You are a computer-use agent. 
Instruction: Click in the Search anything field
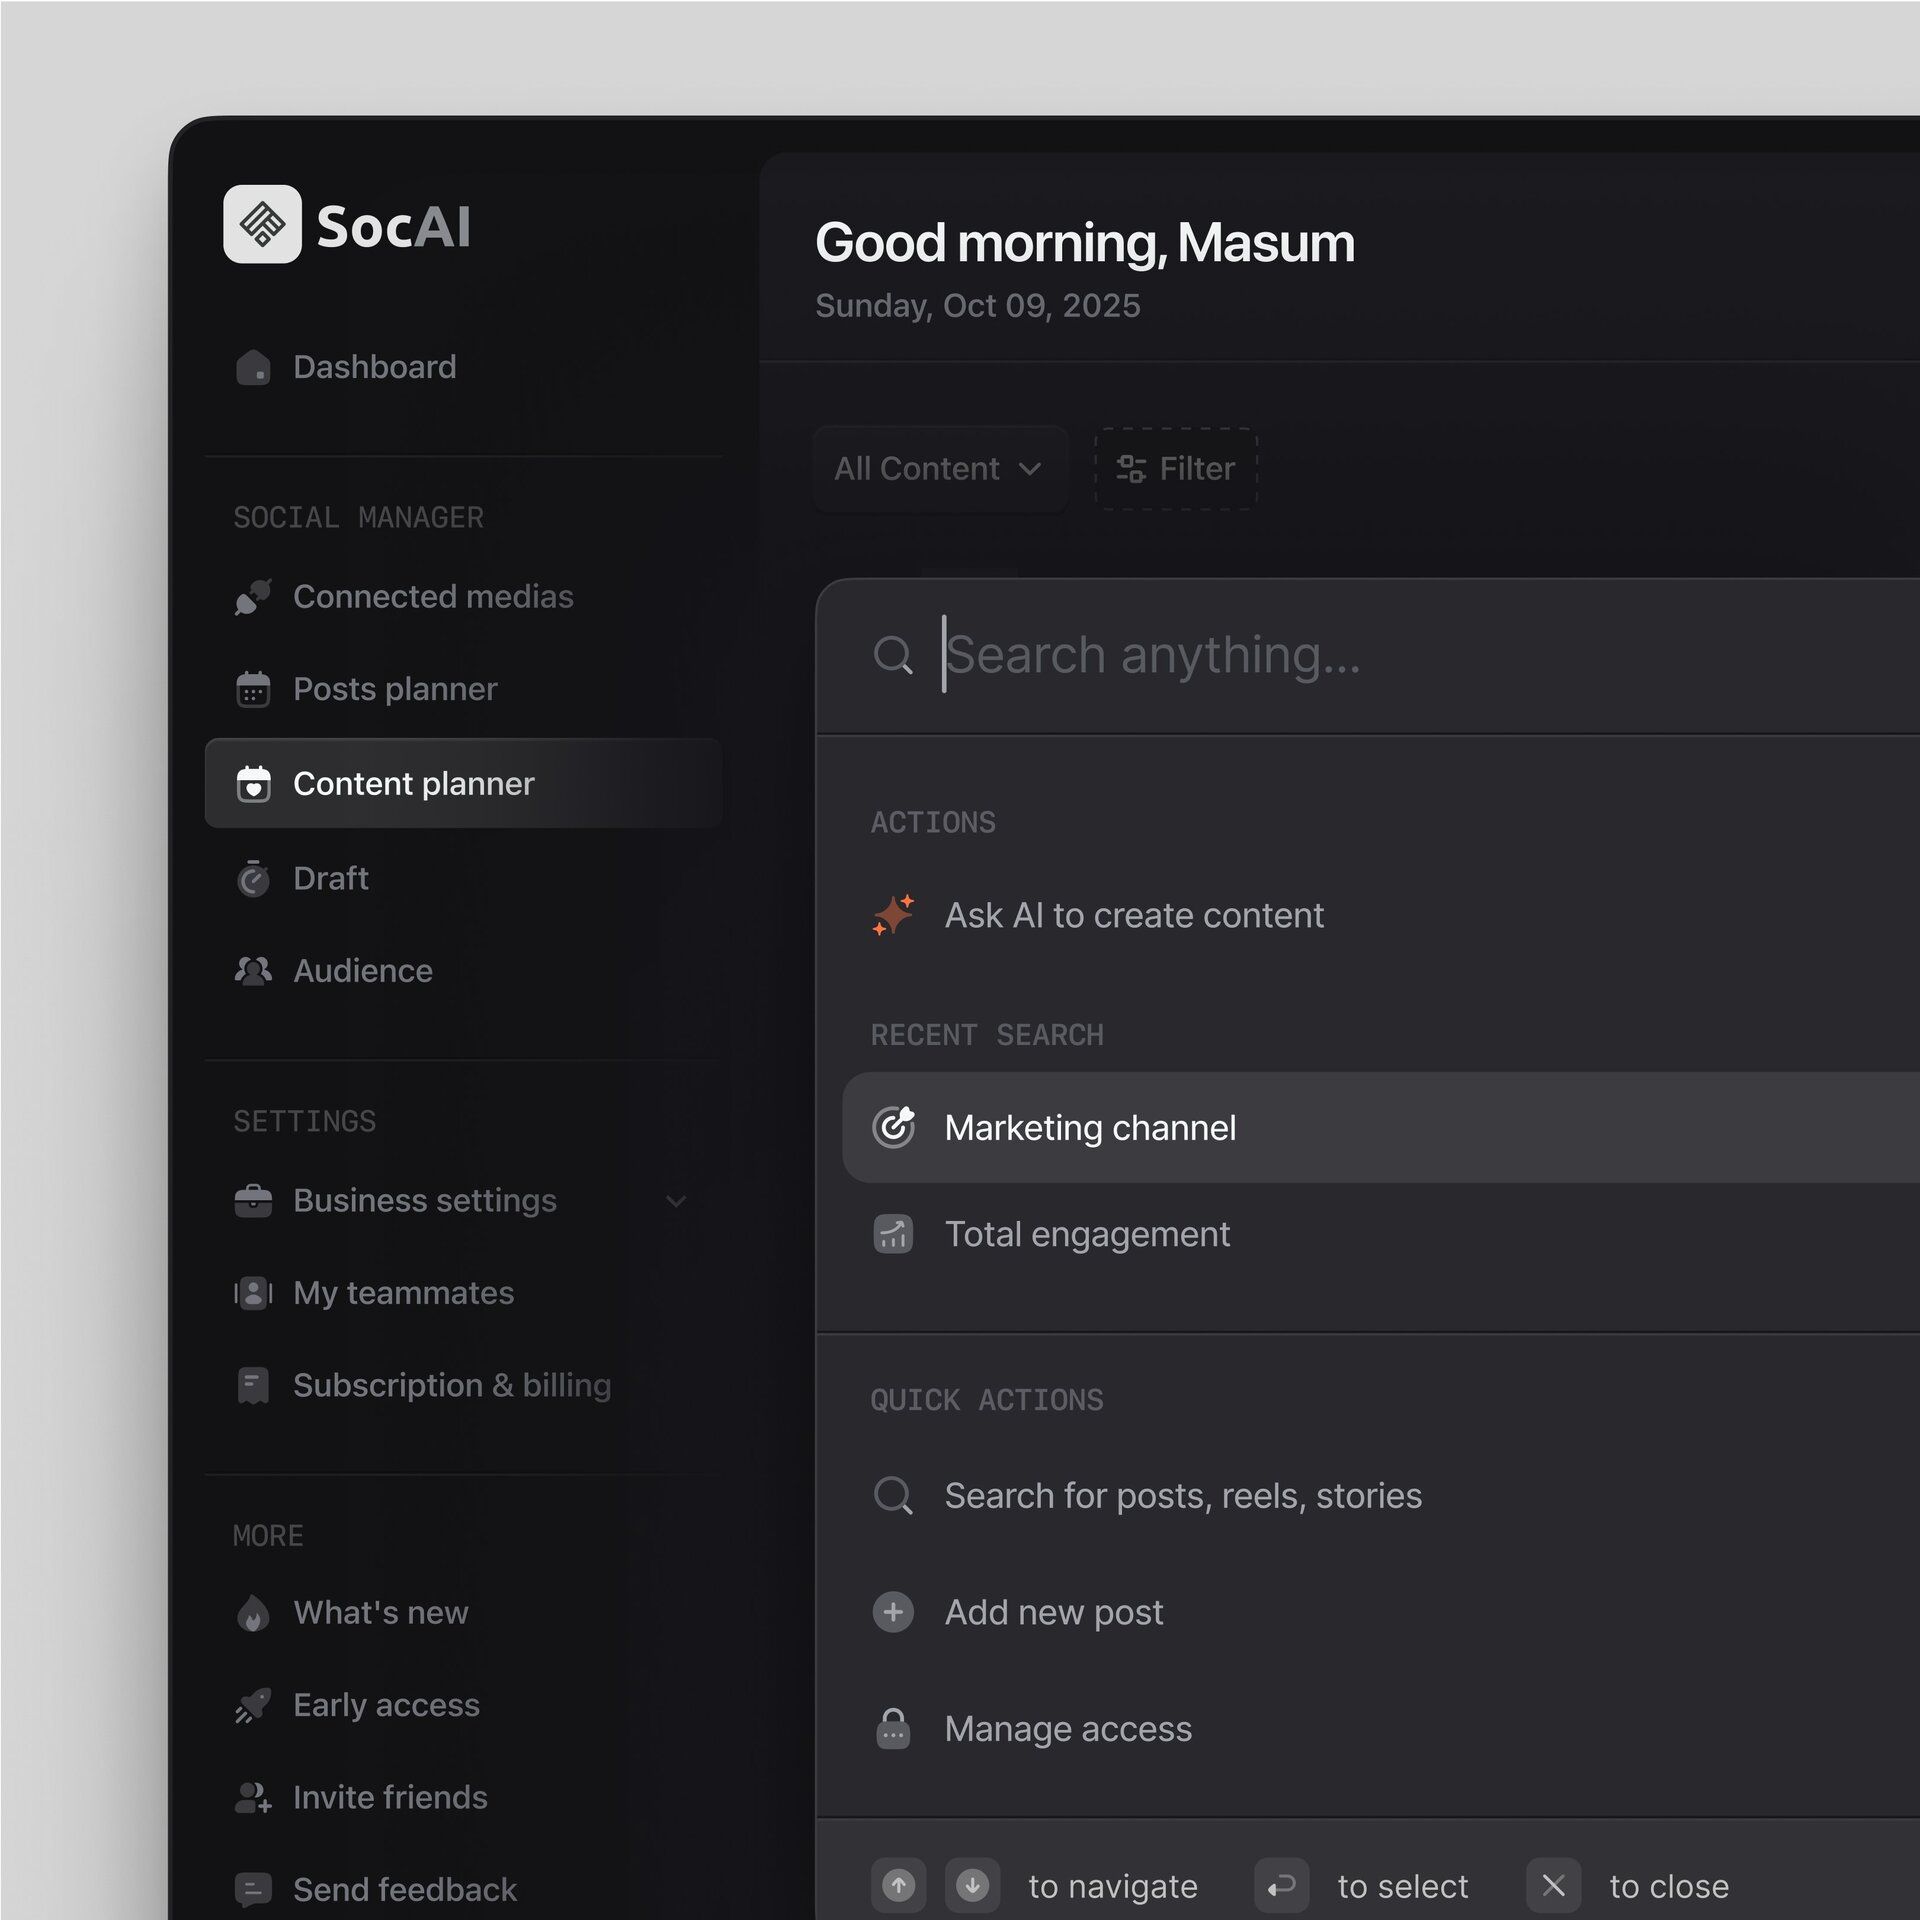[1300, 655]
